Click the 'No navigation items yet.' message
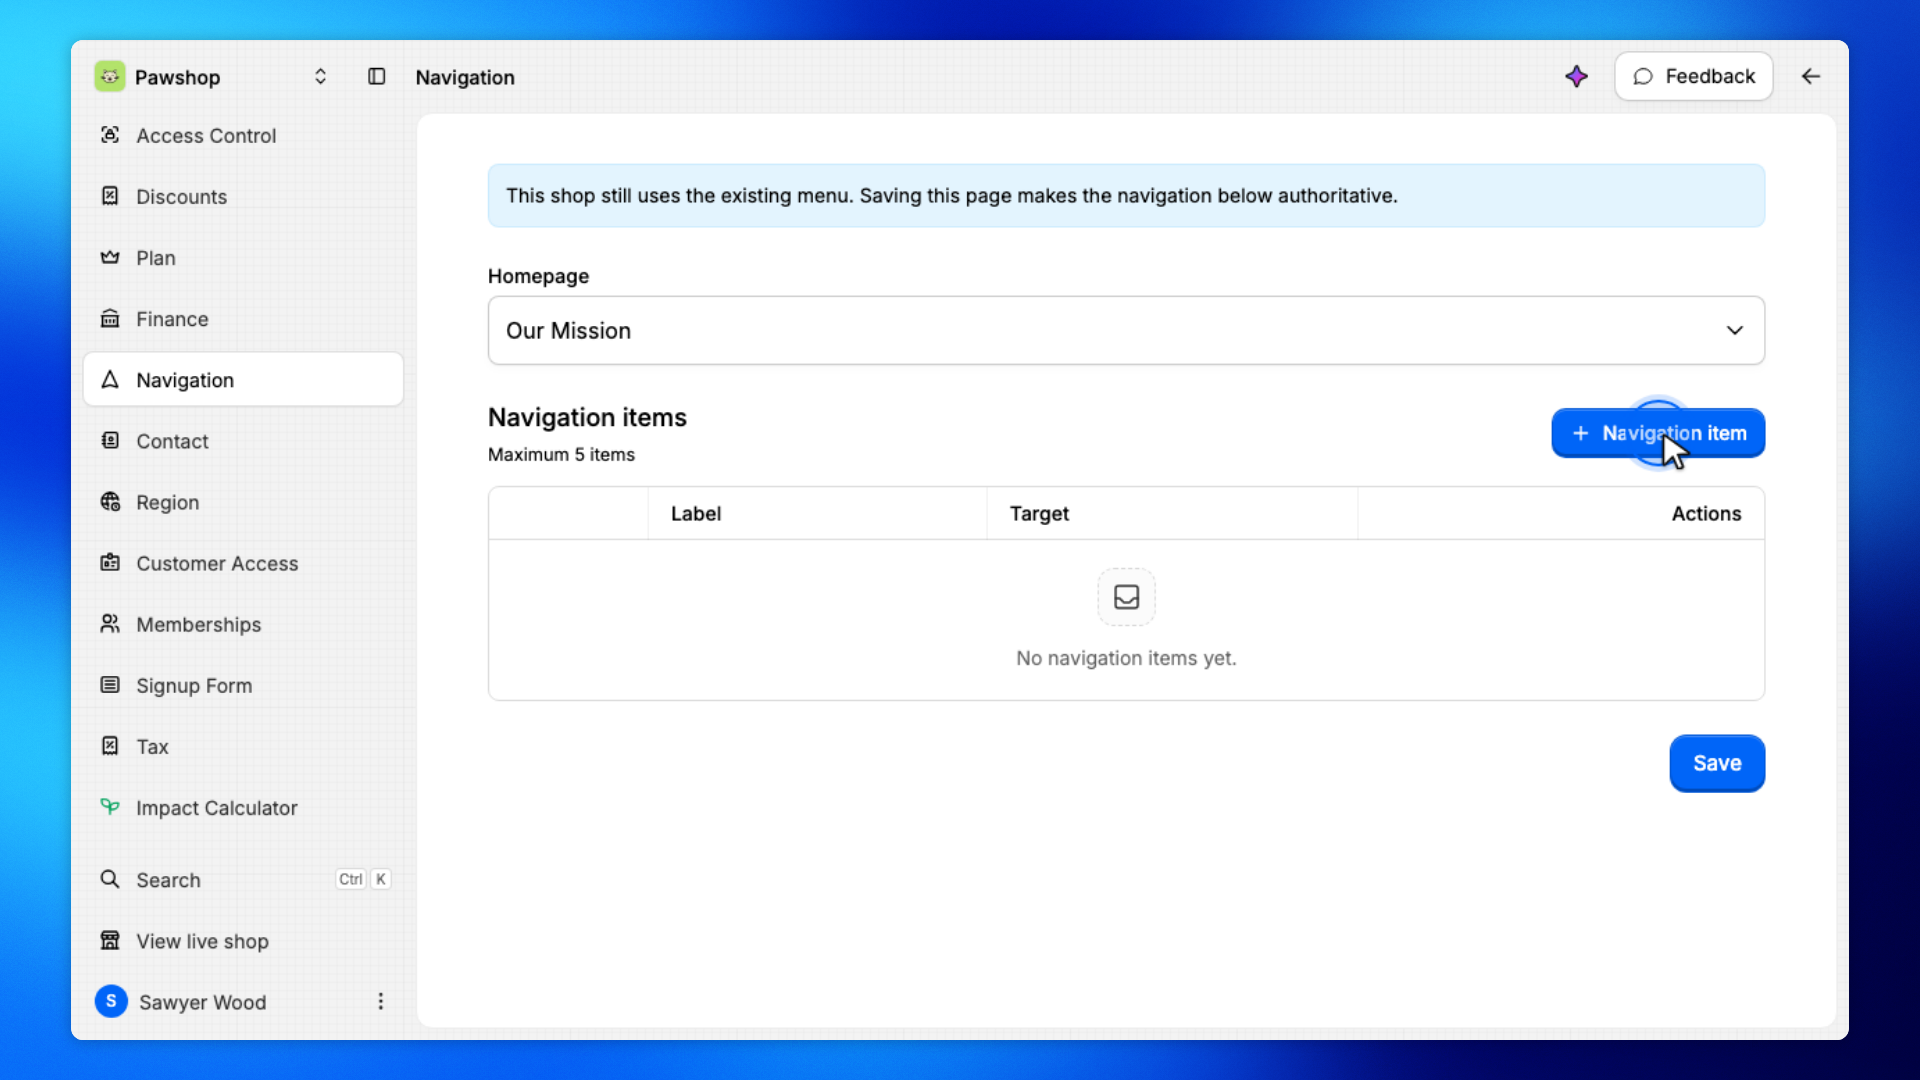The height and width of the screenshot is (1080, 1920). (1126, 658)
